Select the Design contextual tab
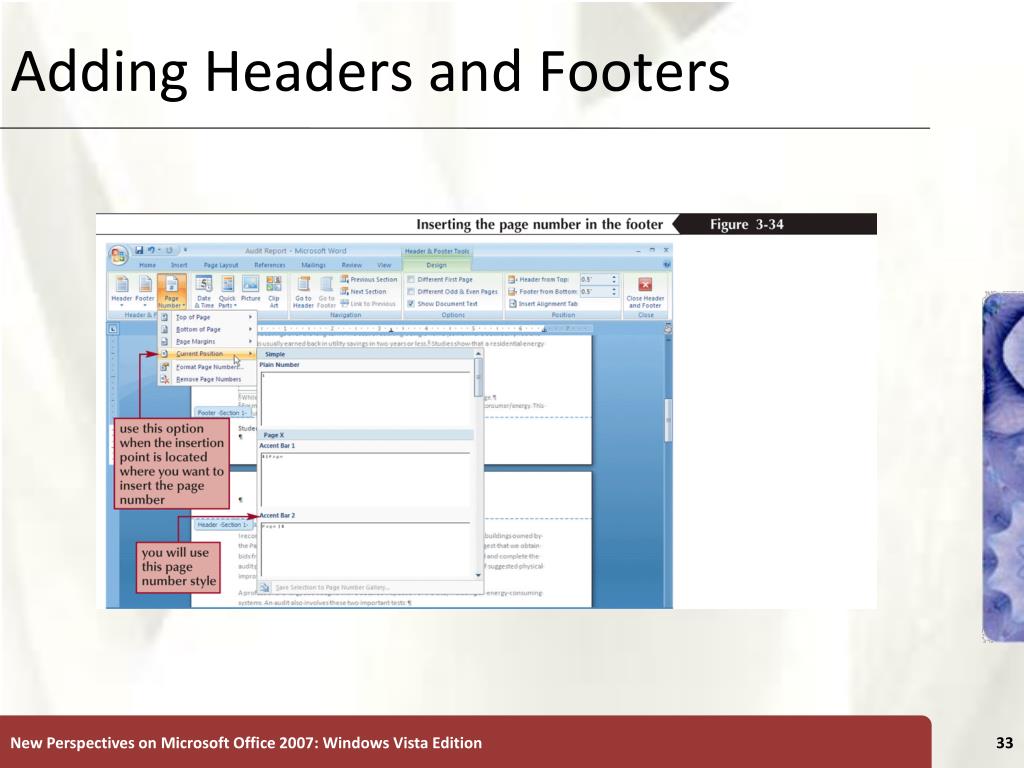Image resolution: width=1024 pixels, height=768 pixels. point(436,265)
